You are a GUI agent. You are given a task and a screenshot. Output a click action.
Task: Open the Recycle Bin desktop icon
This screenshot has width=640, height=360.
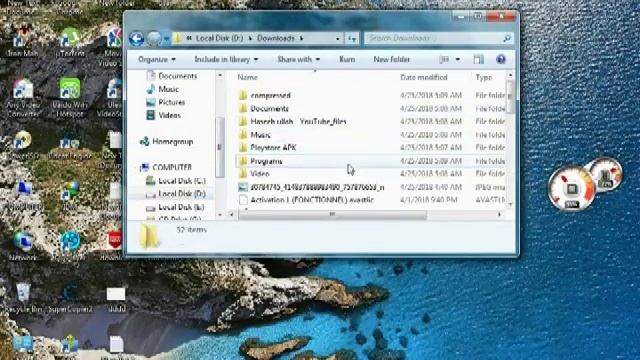[x=23, y=298]
